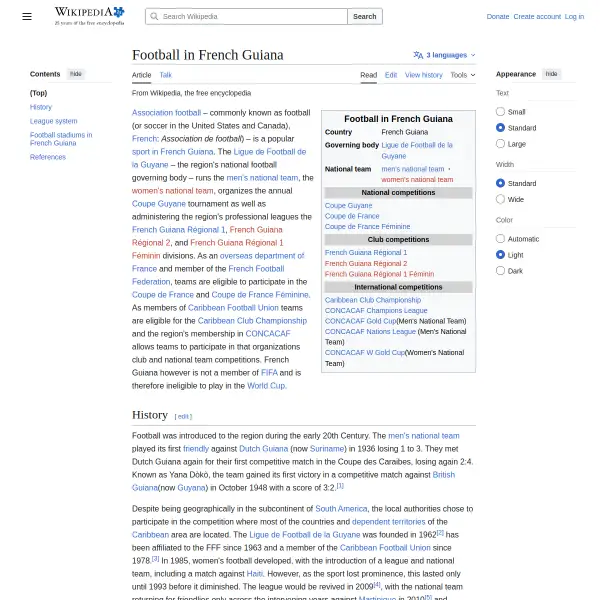Select Standard width option

pyautogui.click(x=500, y=183)
